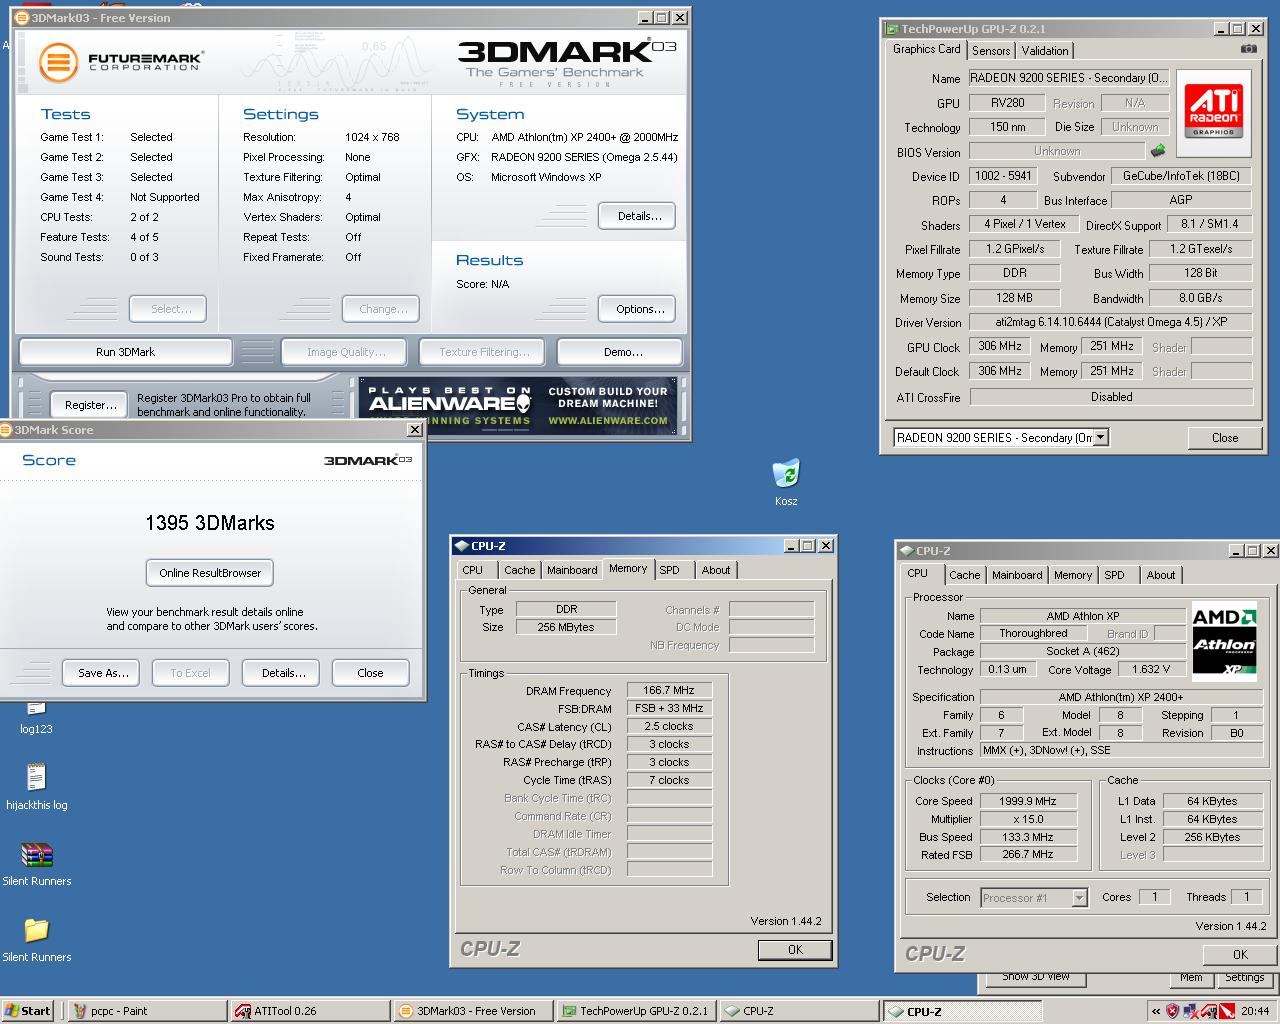This screenshot has height=1024, width=1280.
Task: Click the Demo... button in 3DMark03
Action: tap(620, 352)
